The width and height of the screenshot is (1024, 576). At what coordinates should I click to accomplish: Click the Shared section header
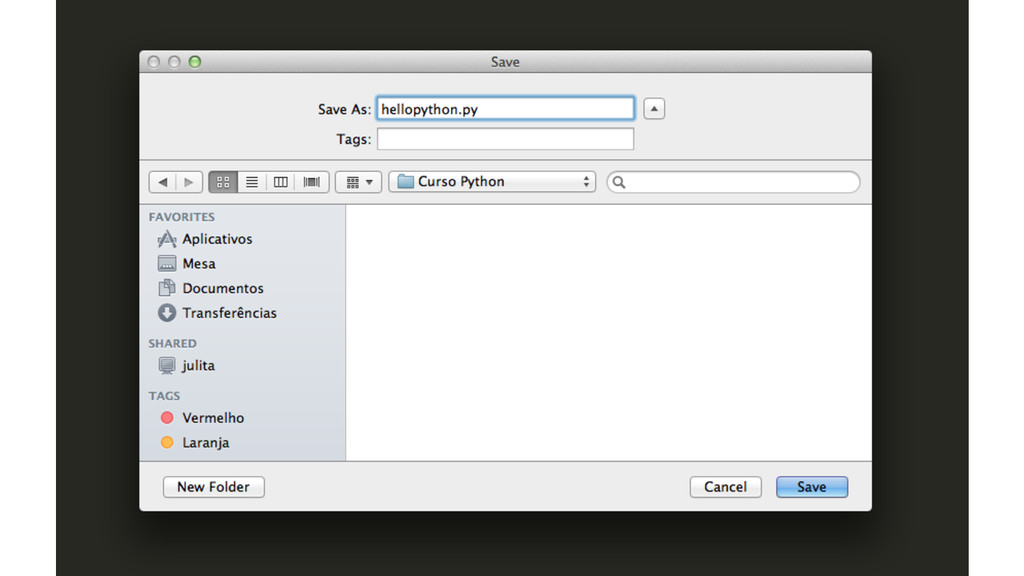coord(172,344)
